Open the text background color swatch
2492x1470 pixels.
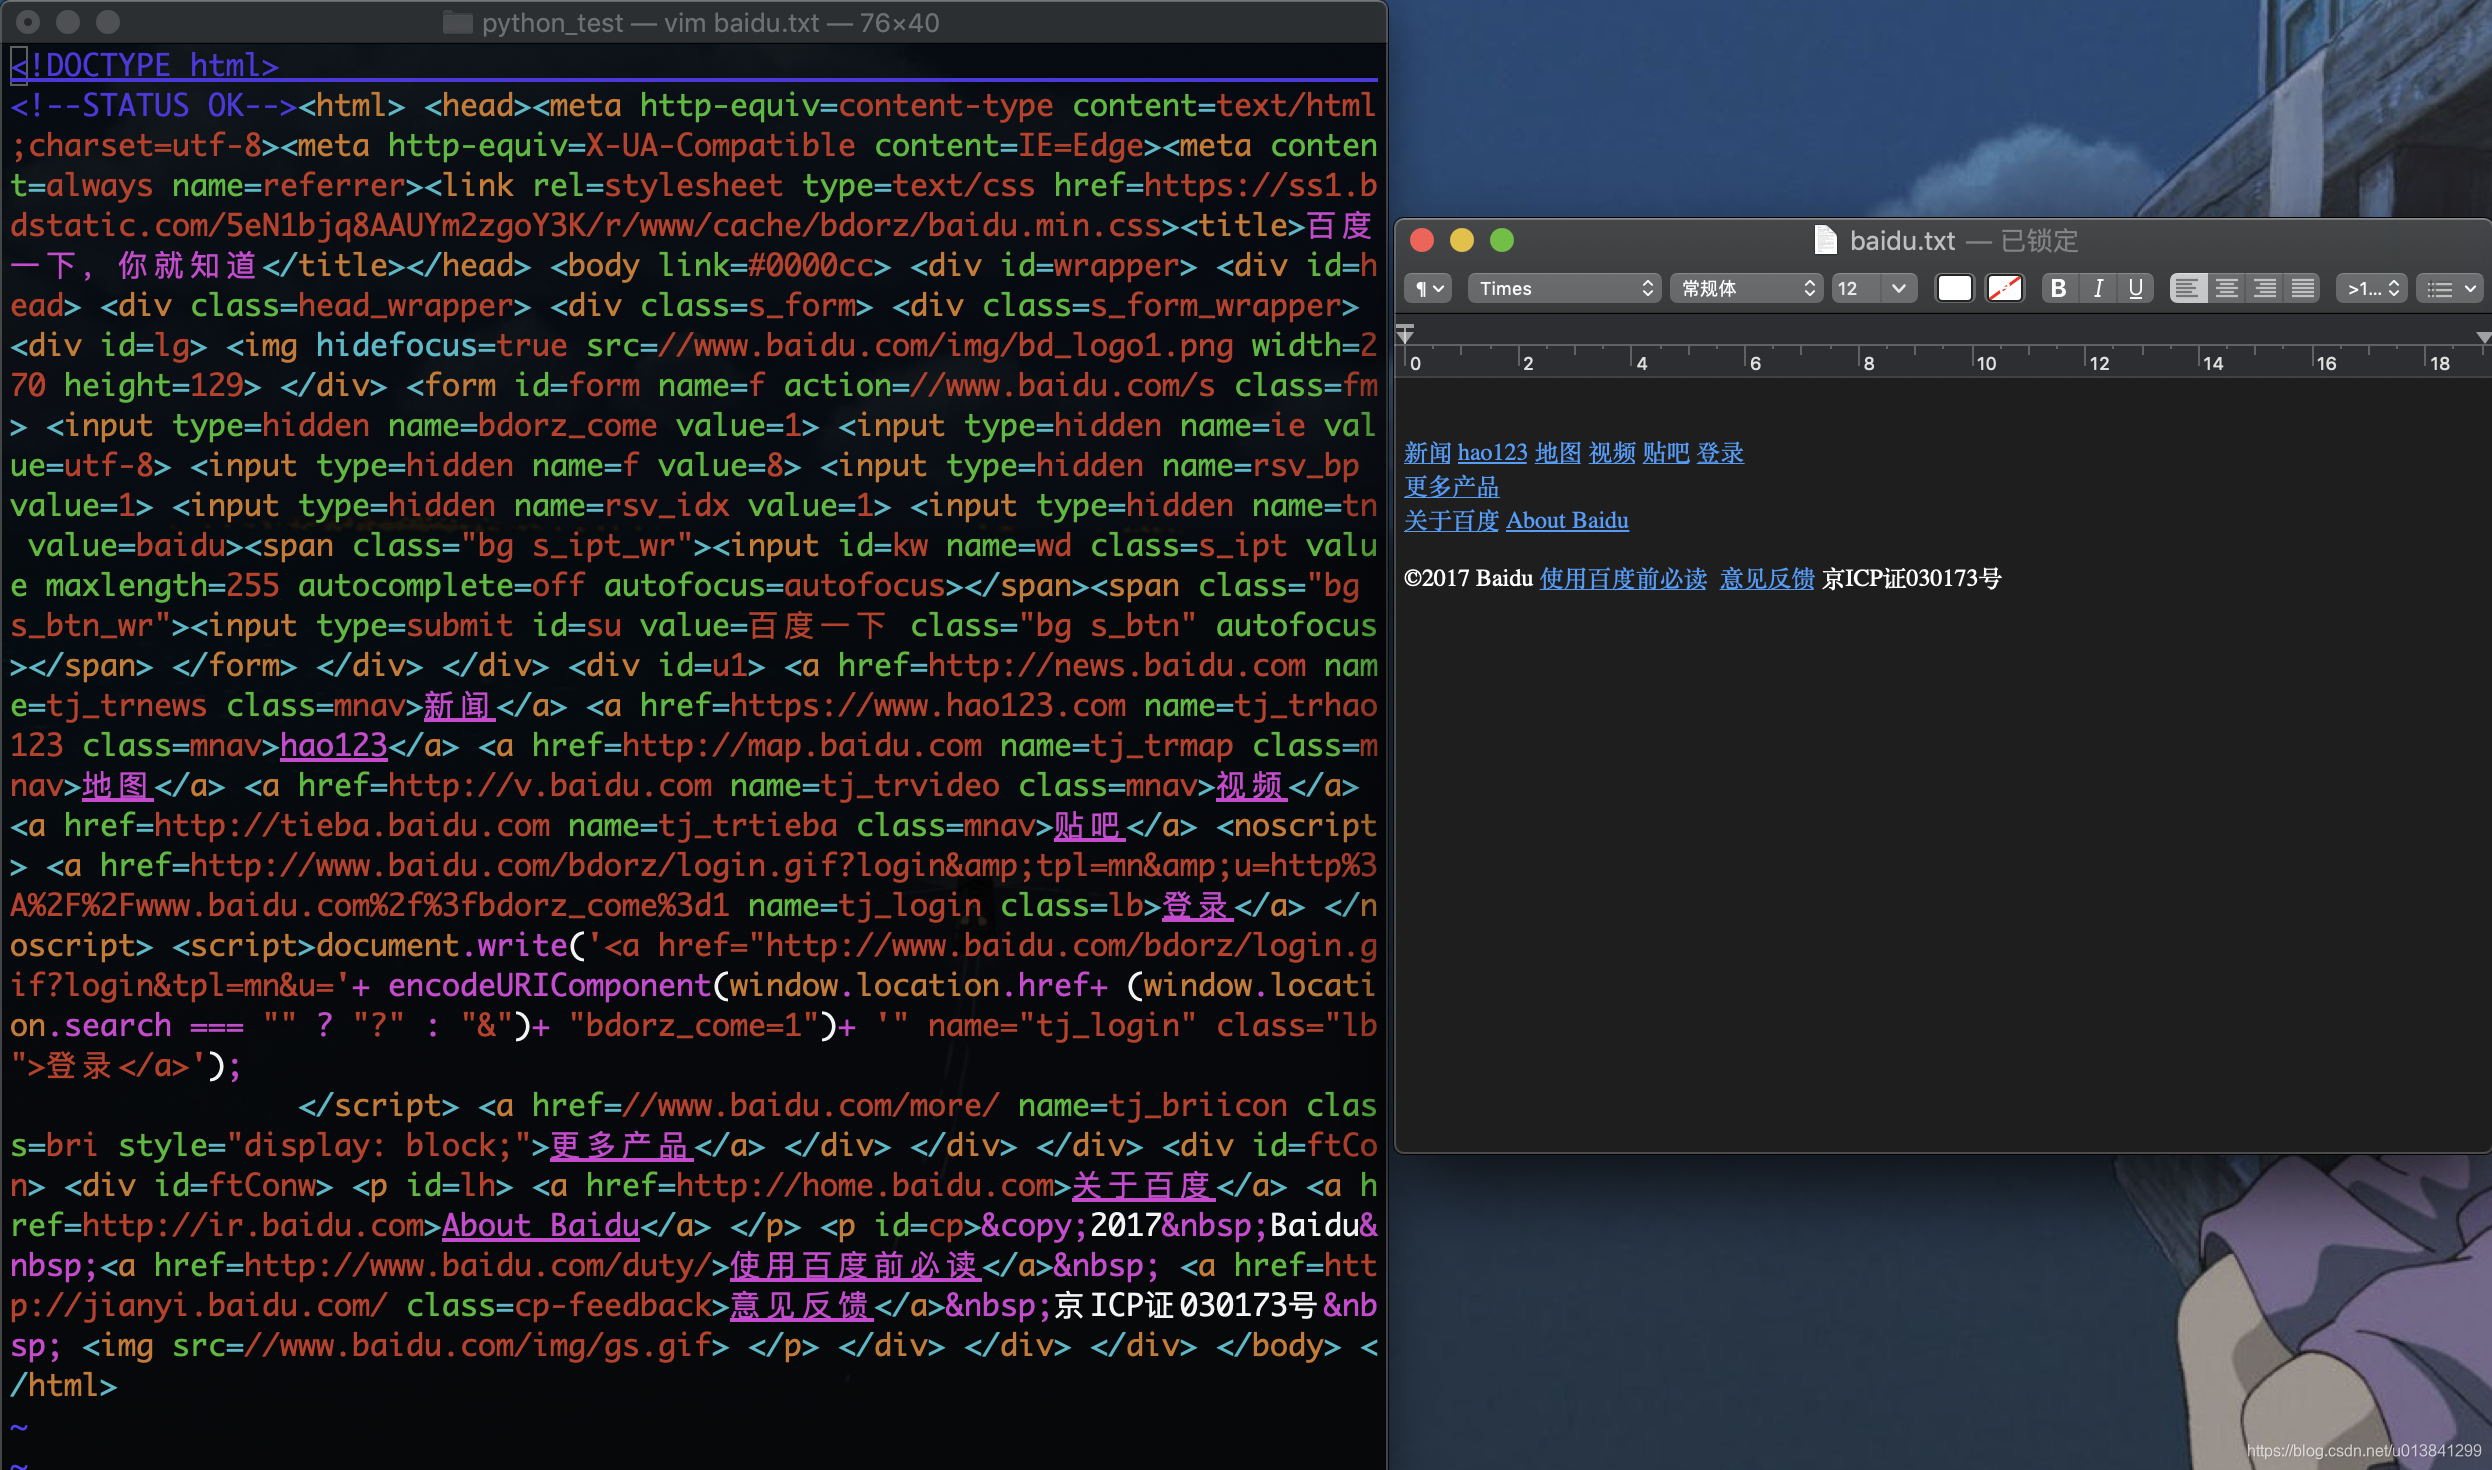[2005, 289]
